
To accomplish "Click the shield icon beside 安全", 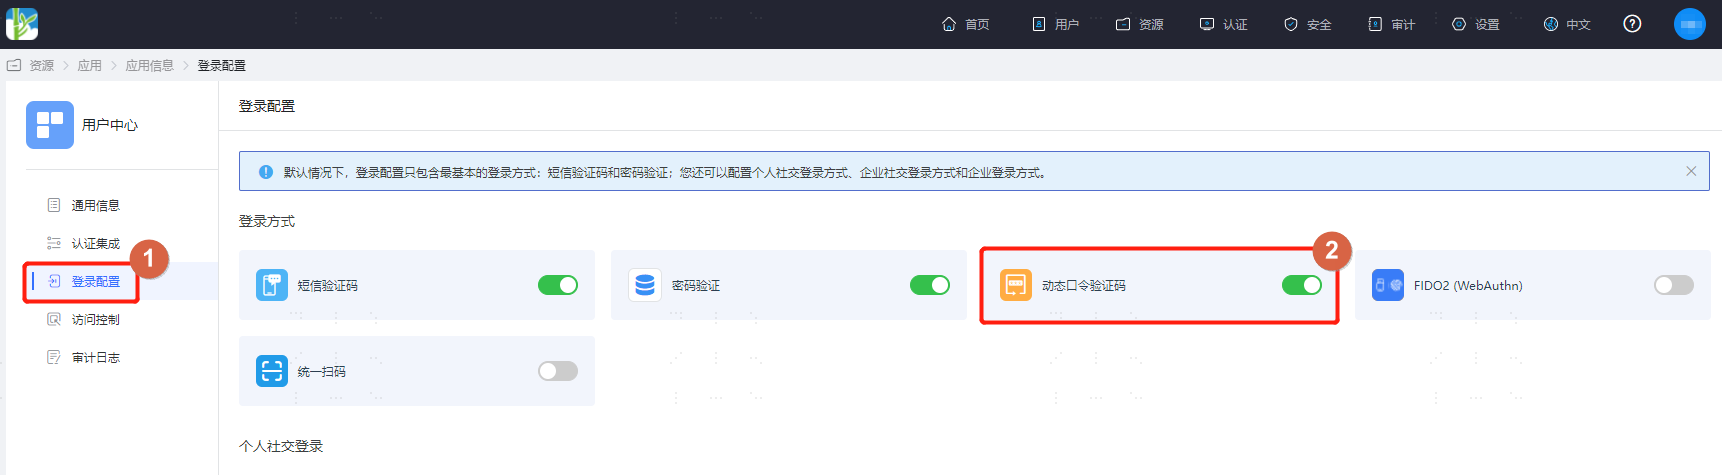I will 1291,24.
